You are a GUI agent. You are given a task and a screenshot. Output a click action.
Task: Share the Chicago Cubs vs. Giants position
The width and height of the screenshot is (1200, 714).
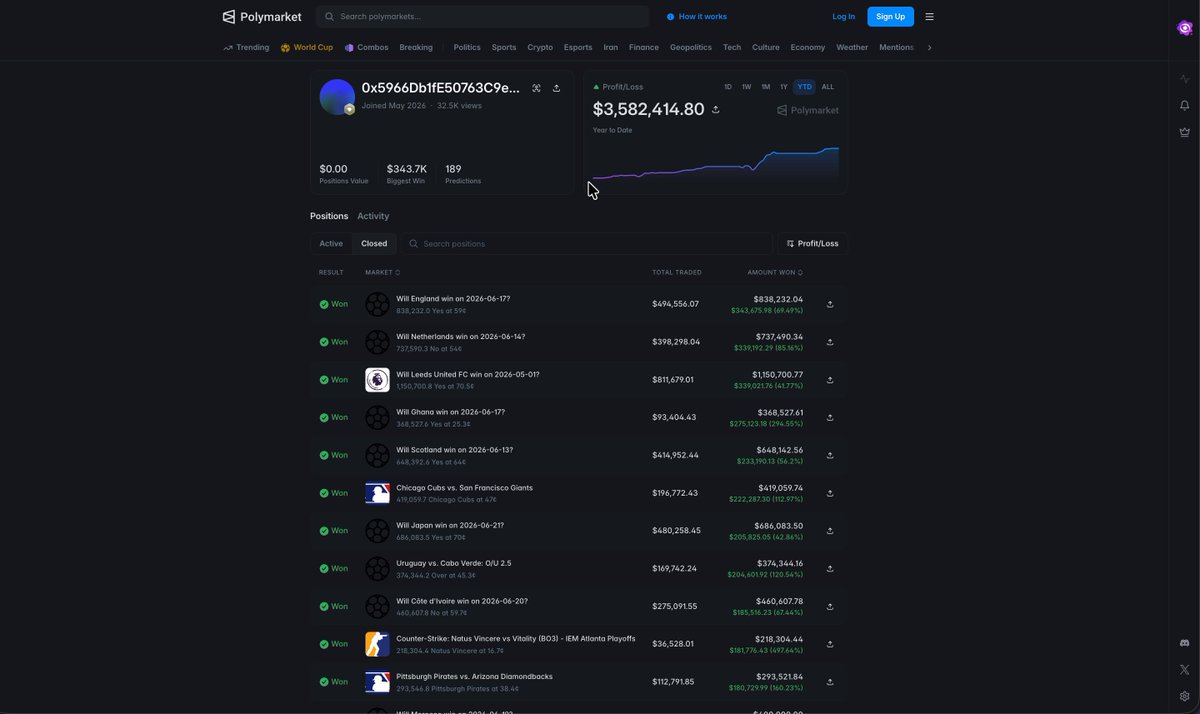(830, 493)
